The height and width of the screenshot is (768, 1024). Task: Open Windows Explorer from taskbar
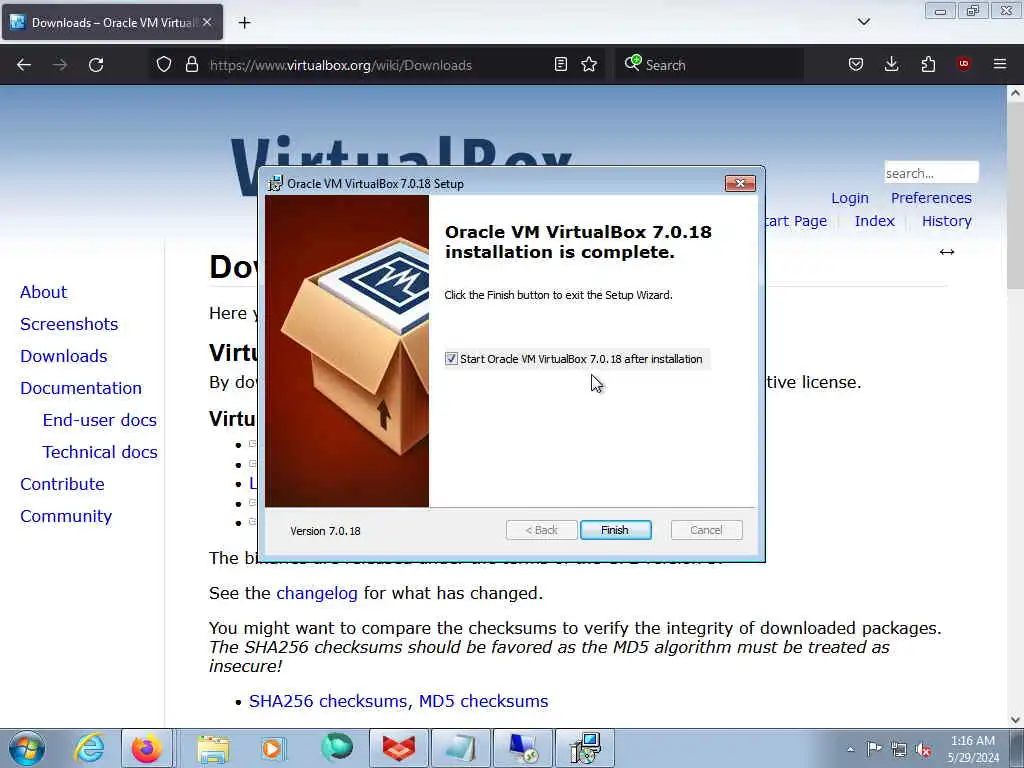coord(213,749)
